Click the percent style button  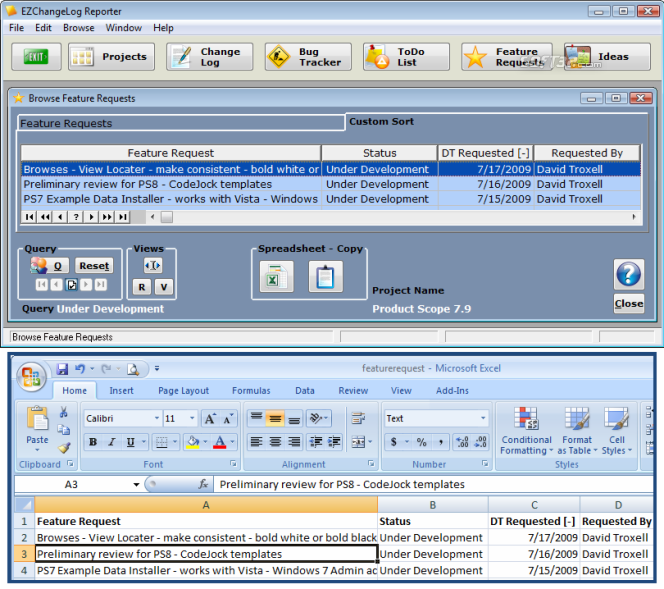click(x=421, y=442)
